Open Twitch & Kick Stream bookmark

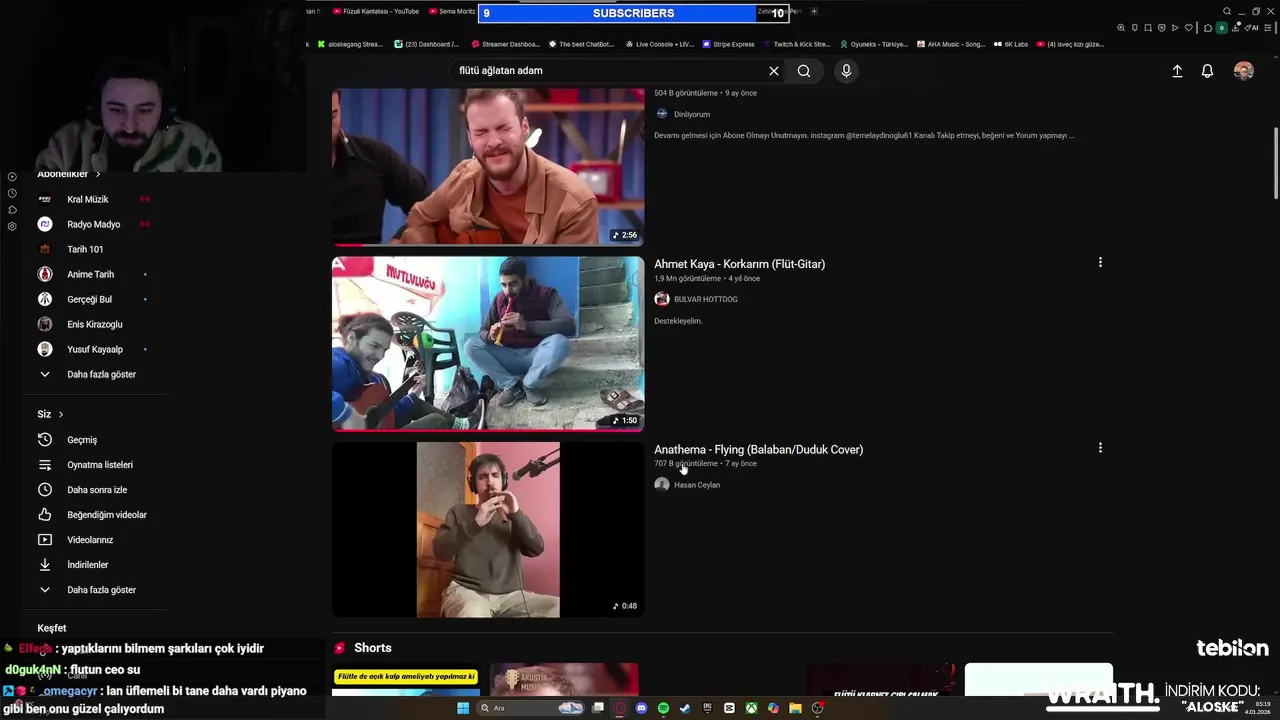coord(796,44)
